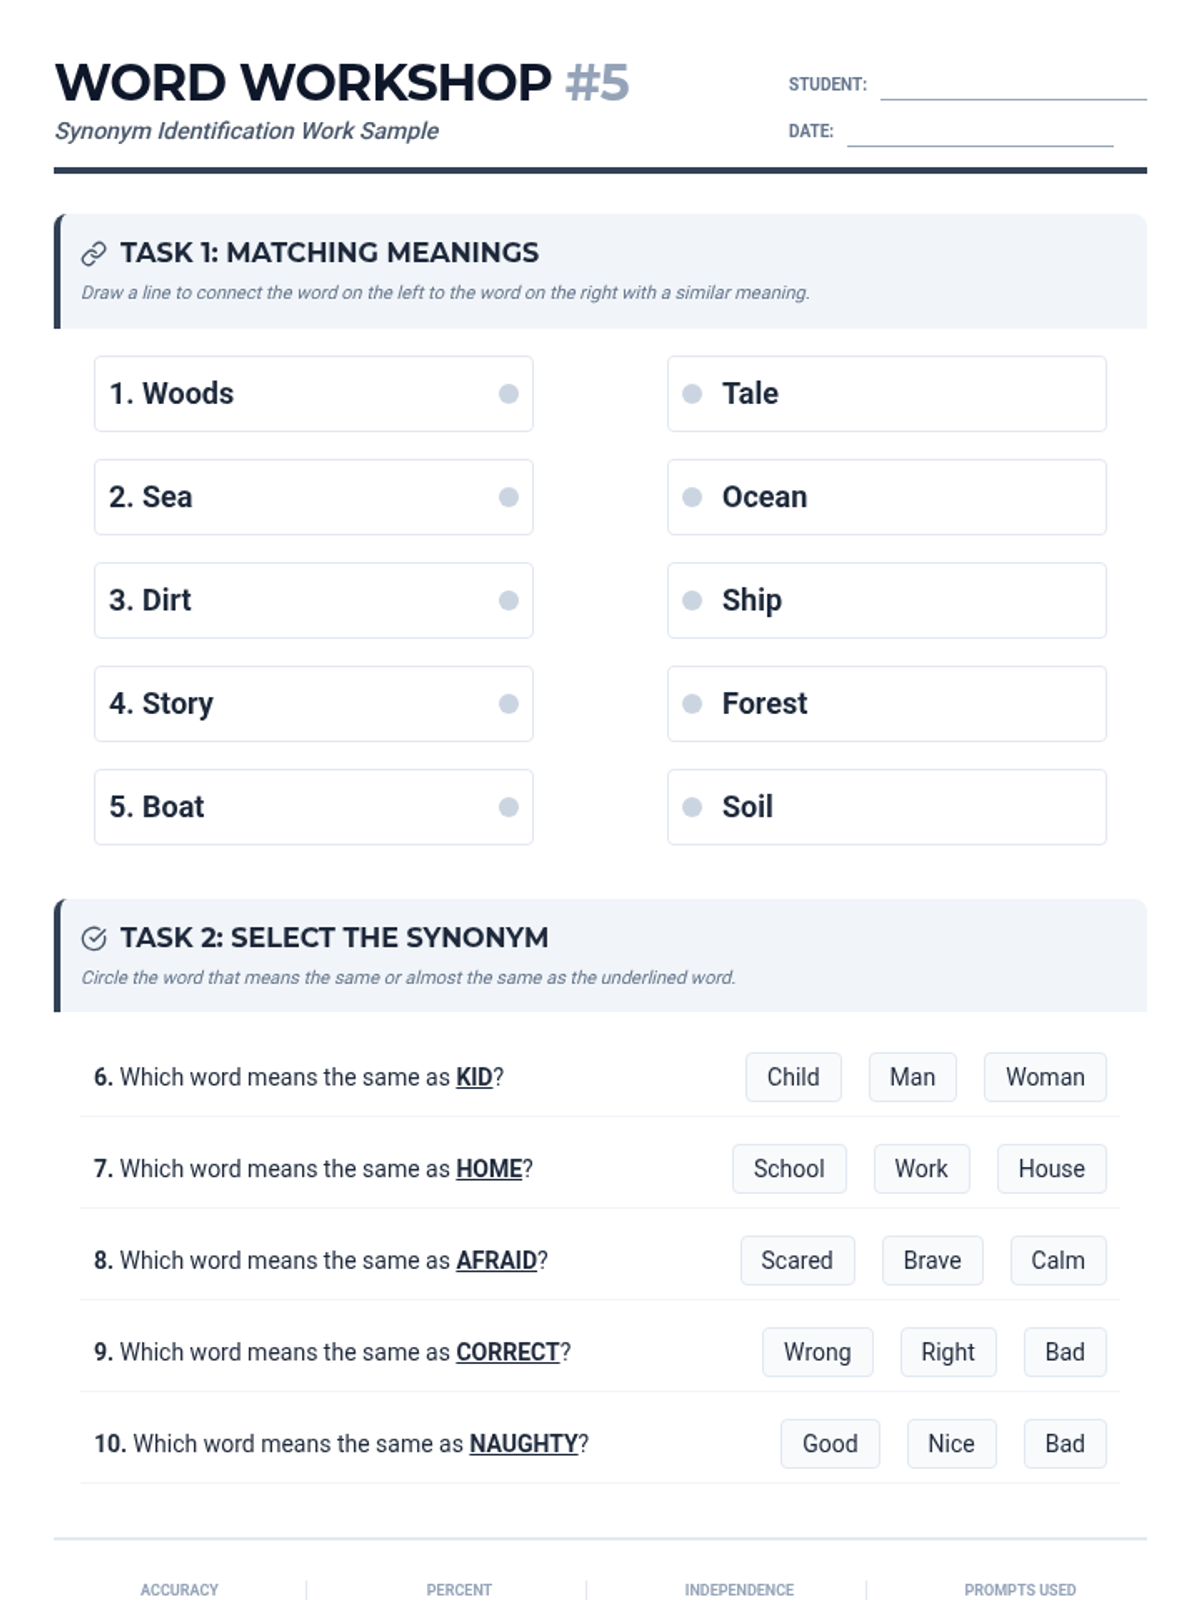Click the connector dot next to Dirt

(508, 600)
